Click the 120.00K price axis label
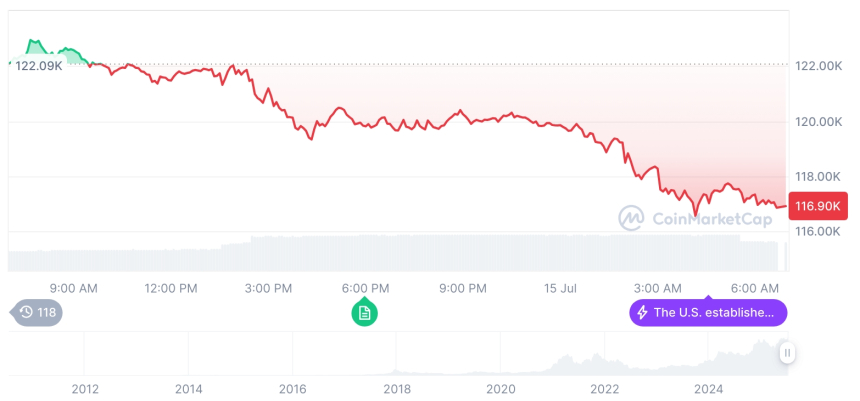The image size is (860, 401). click(x=818, y=122)
